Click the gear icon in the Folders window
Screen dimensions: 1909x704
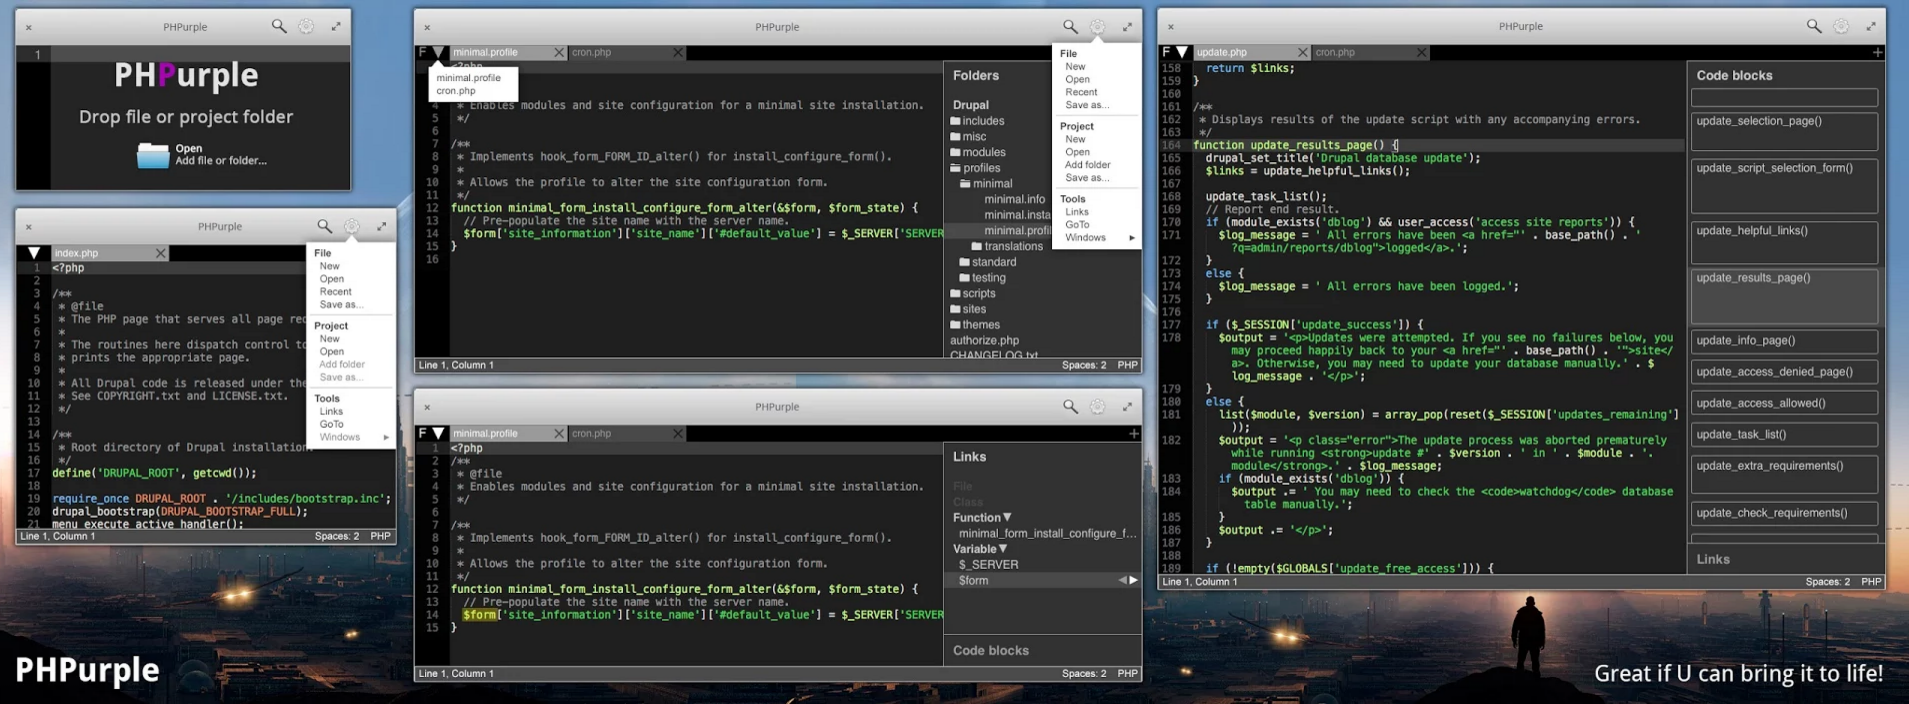click(x=1098, y=27)
